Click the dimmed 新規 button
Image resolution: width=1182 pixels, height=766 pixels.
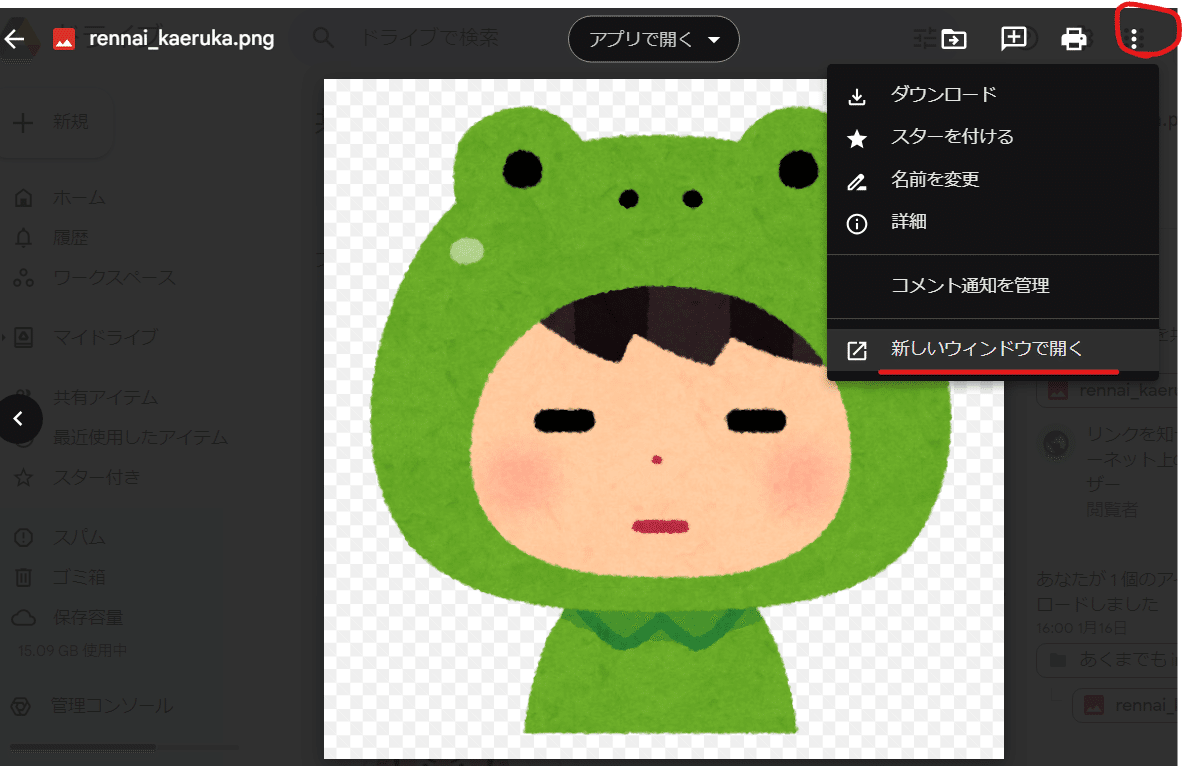click(55, 122)
